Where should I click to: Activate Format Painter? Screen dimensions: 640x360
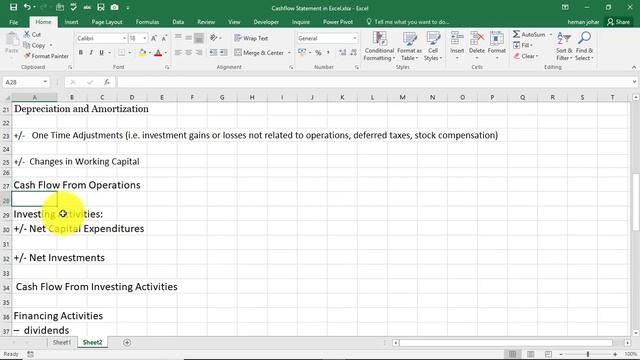point(46,56)
